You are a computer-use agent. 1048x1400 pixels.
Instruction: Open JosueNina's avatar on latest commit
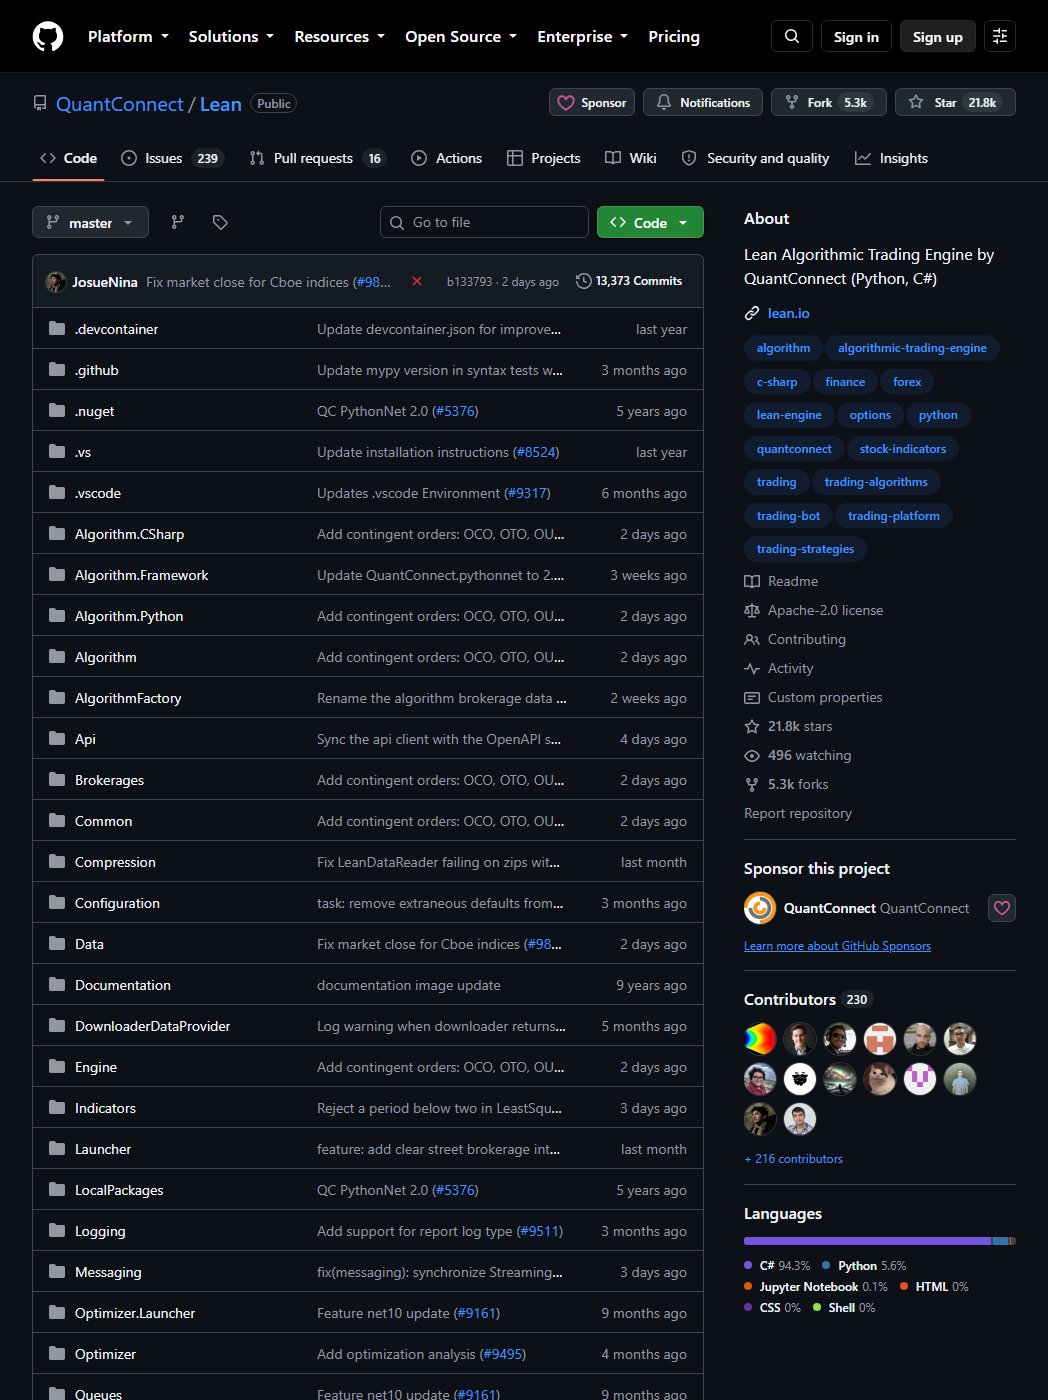[x=56, y=282]
